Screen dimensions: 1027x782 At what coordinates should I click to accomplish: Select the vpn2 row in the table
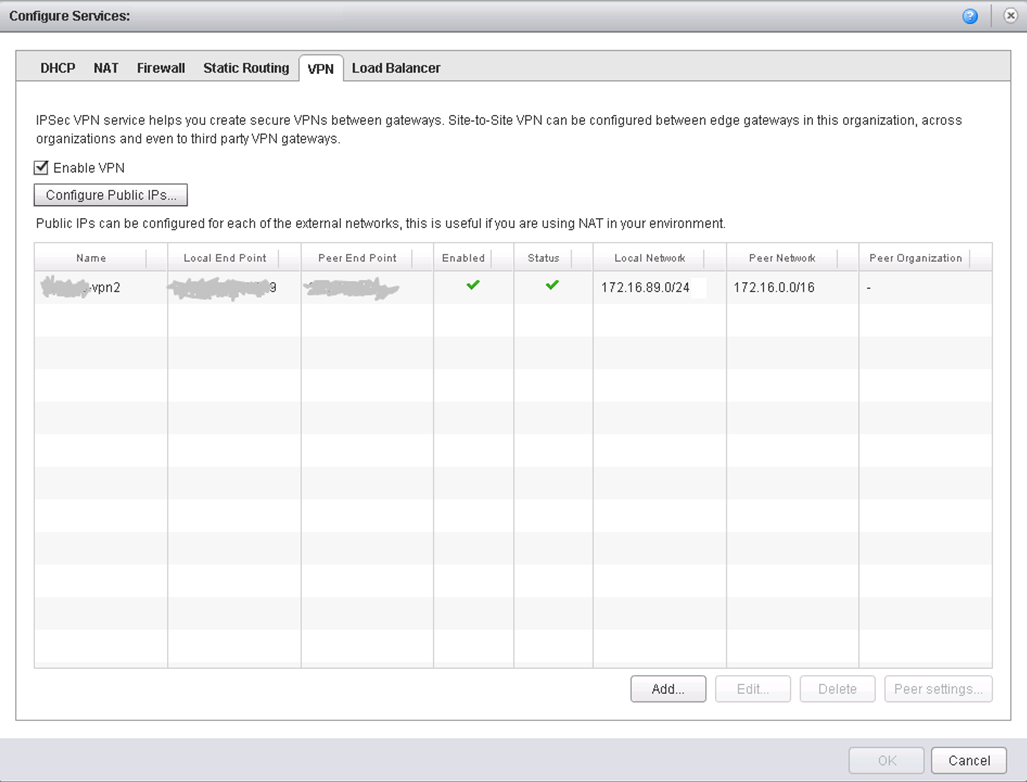coord(100,288)
